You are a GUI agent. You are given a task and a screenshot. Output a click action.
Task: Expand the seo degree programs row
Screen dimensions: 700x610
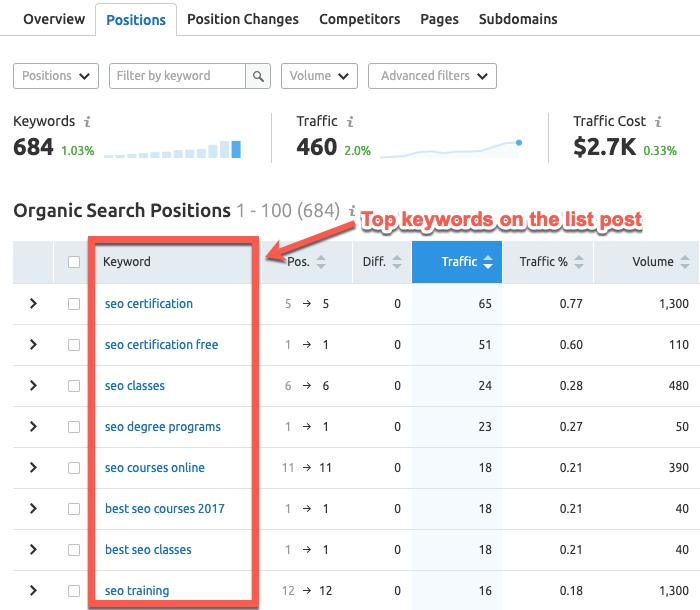[x=33, y=427]
